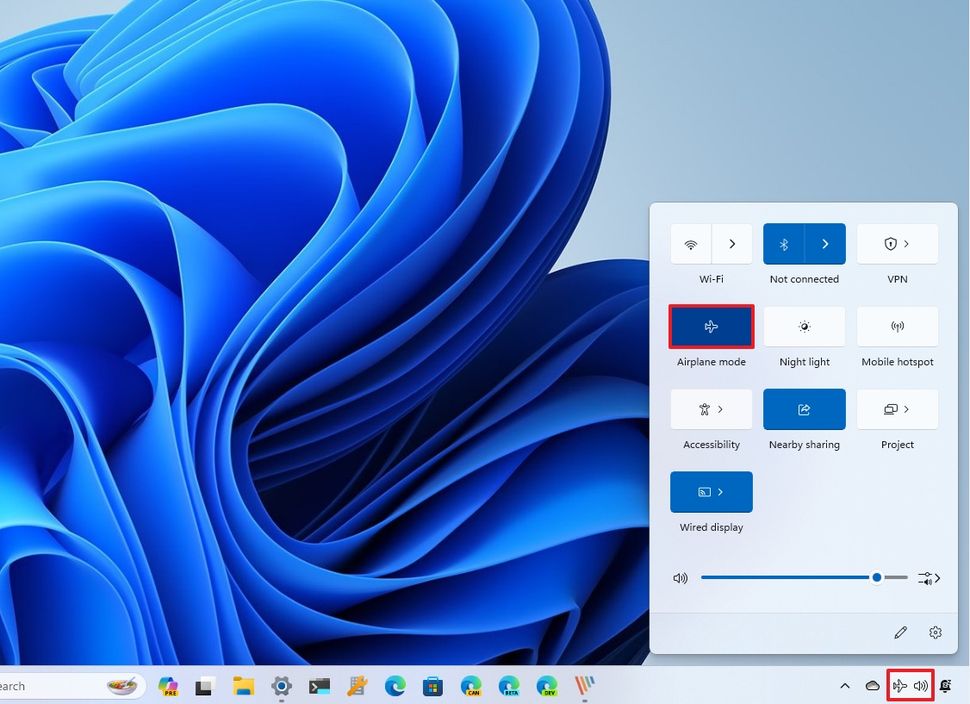Open the pencil icon to edit quick settings
The image size is (970, 704).
click(901, 632)
